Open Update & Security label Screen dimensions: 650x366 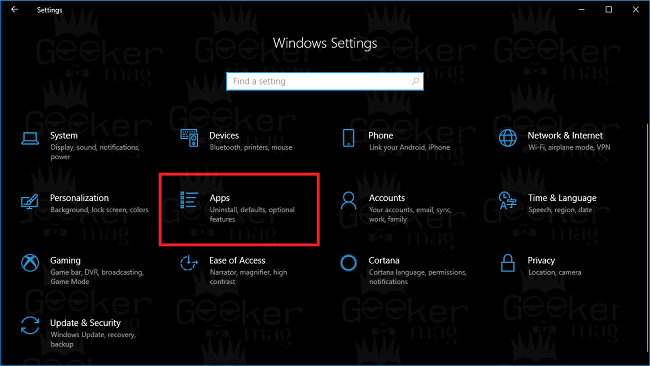[x=85, y=323]
